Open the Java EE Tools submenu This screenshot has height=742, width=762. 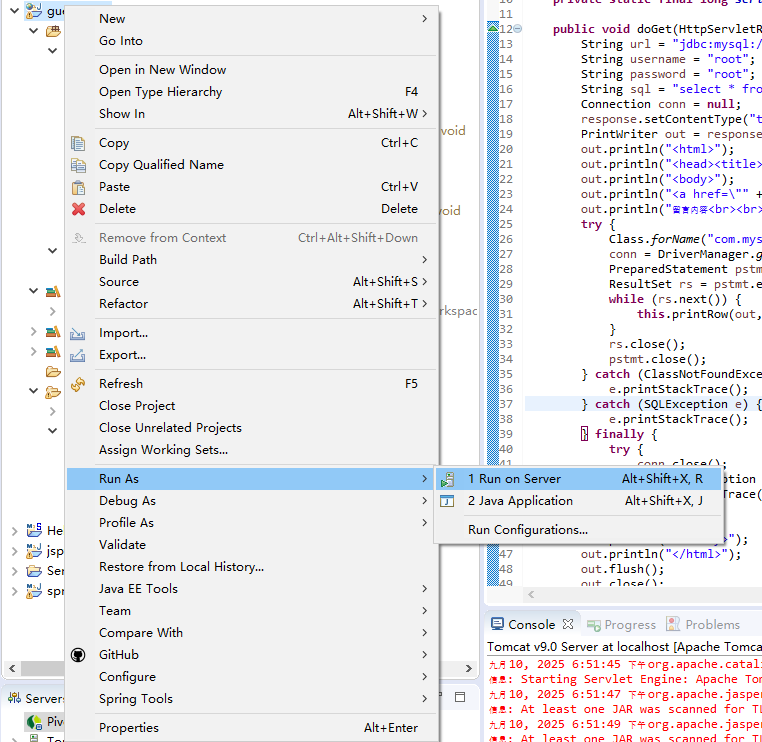[252, 589]
